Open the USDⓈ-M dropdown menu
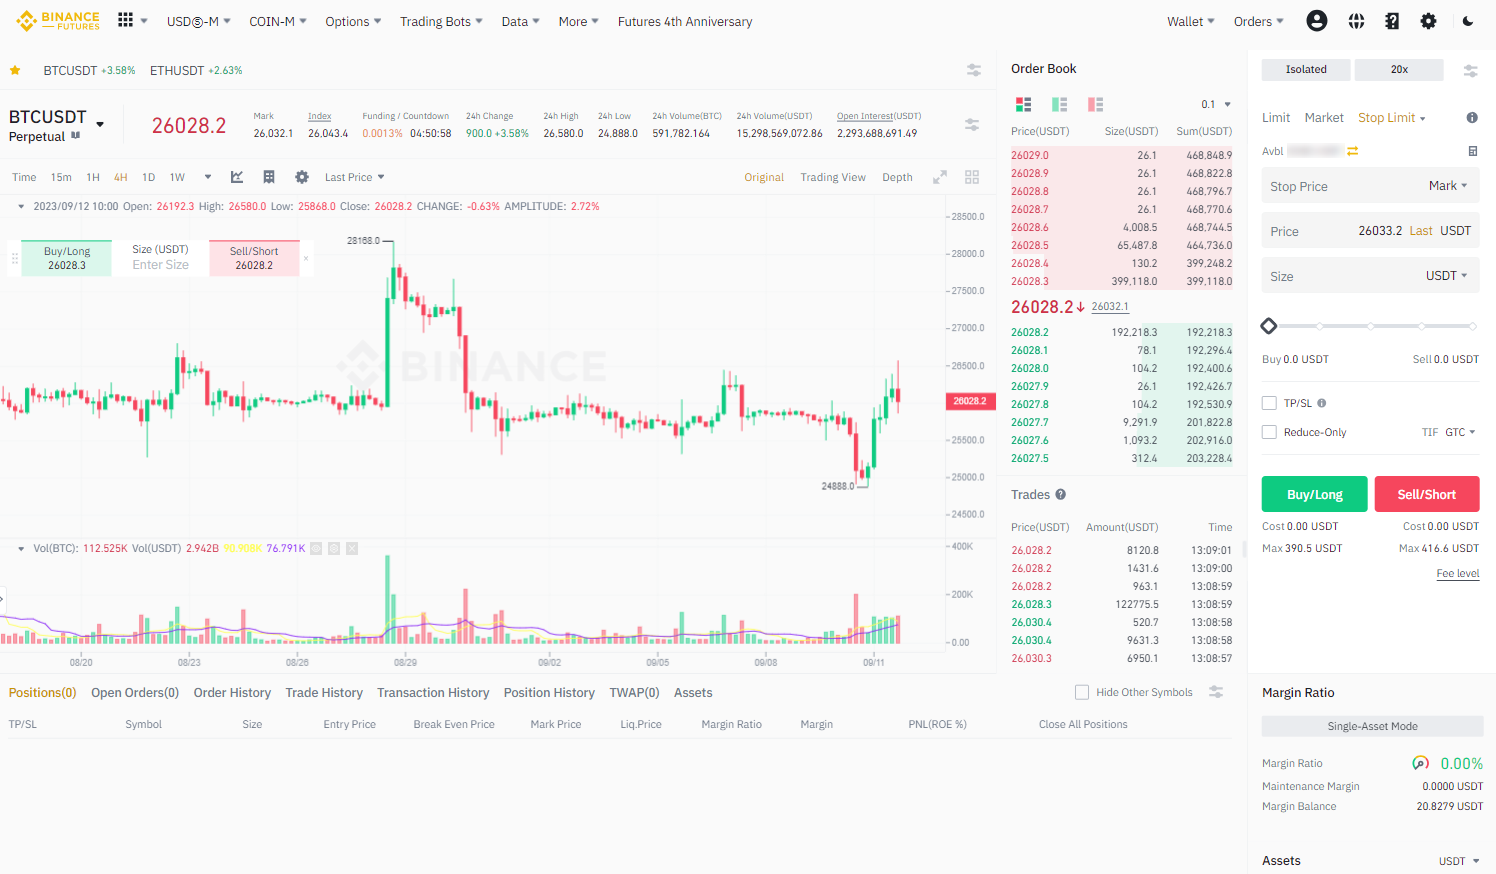 click(x=198, y=21)
